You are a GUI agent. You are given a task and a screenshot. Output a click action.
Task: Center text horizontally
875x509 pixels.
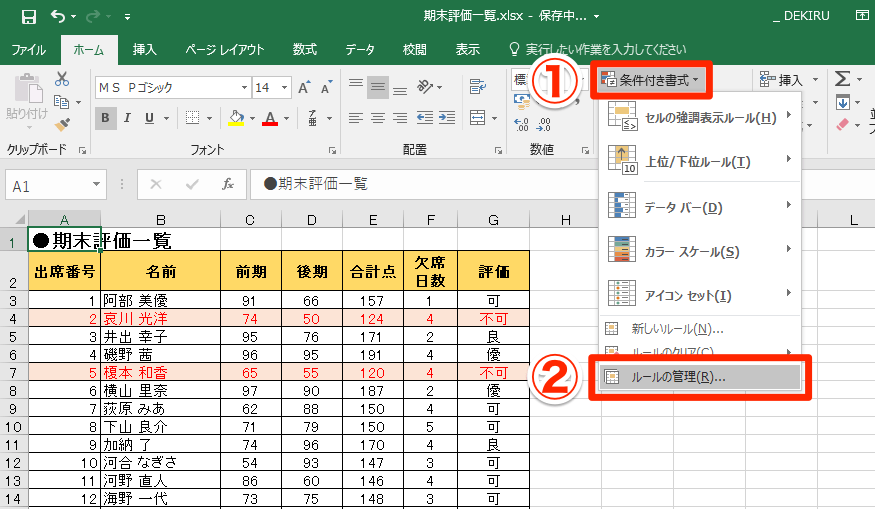[378, 118]
